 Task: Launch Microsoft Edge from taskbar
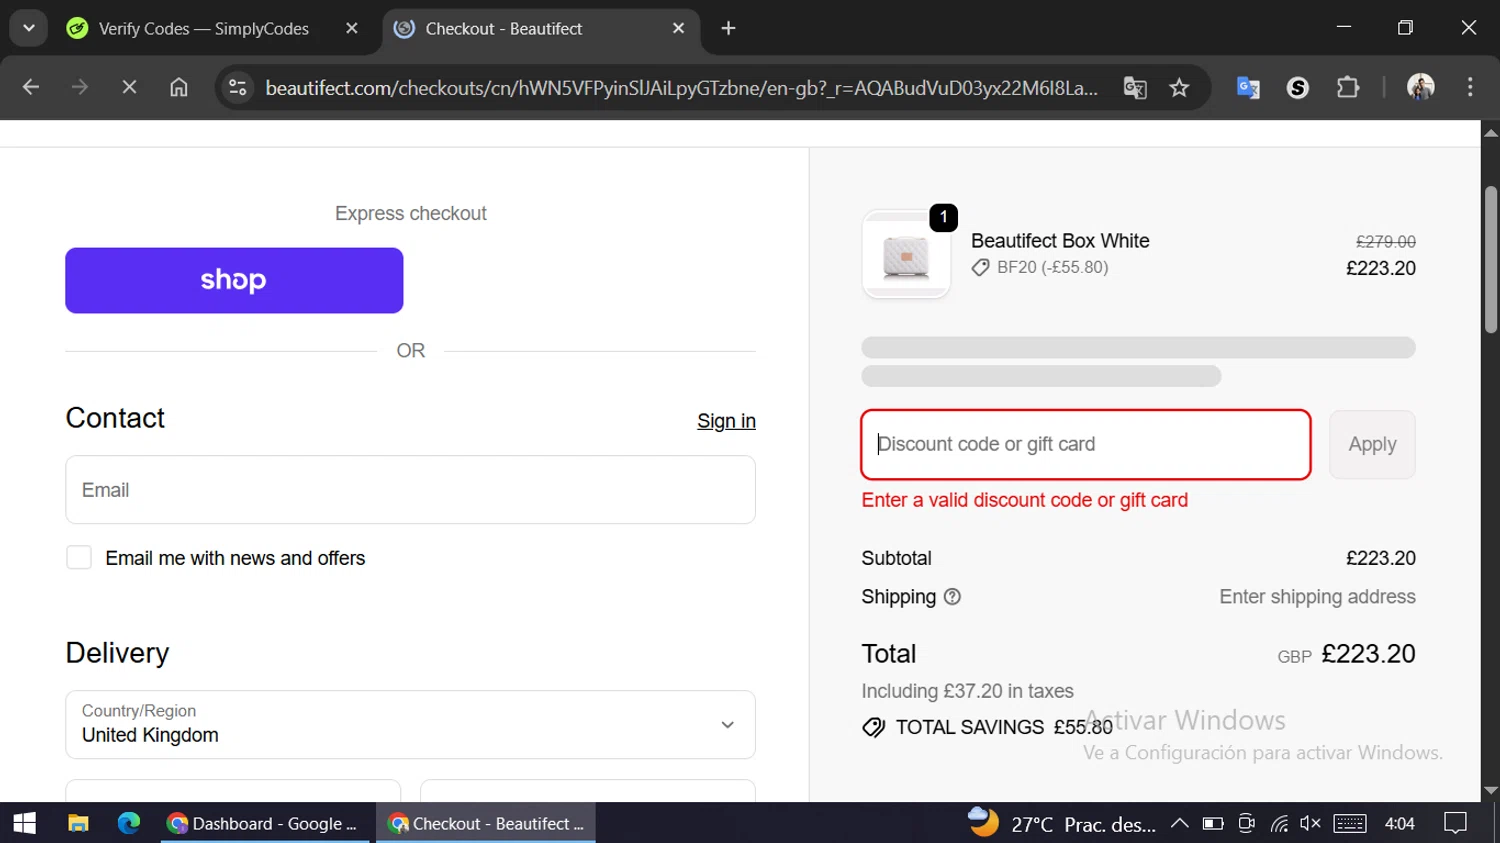[129, 823]
